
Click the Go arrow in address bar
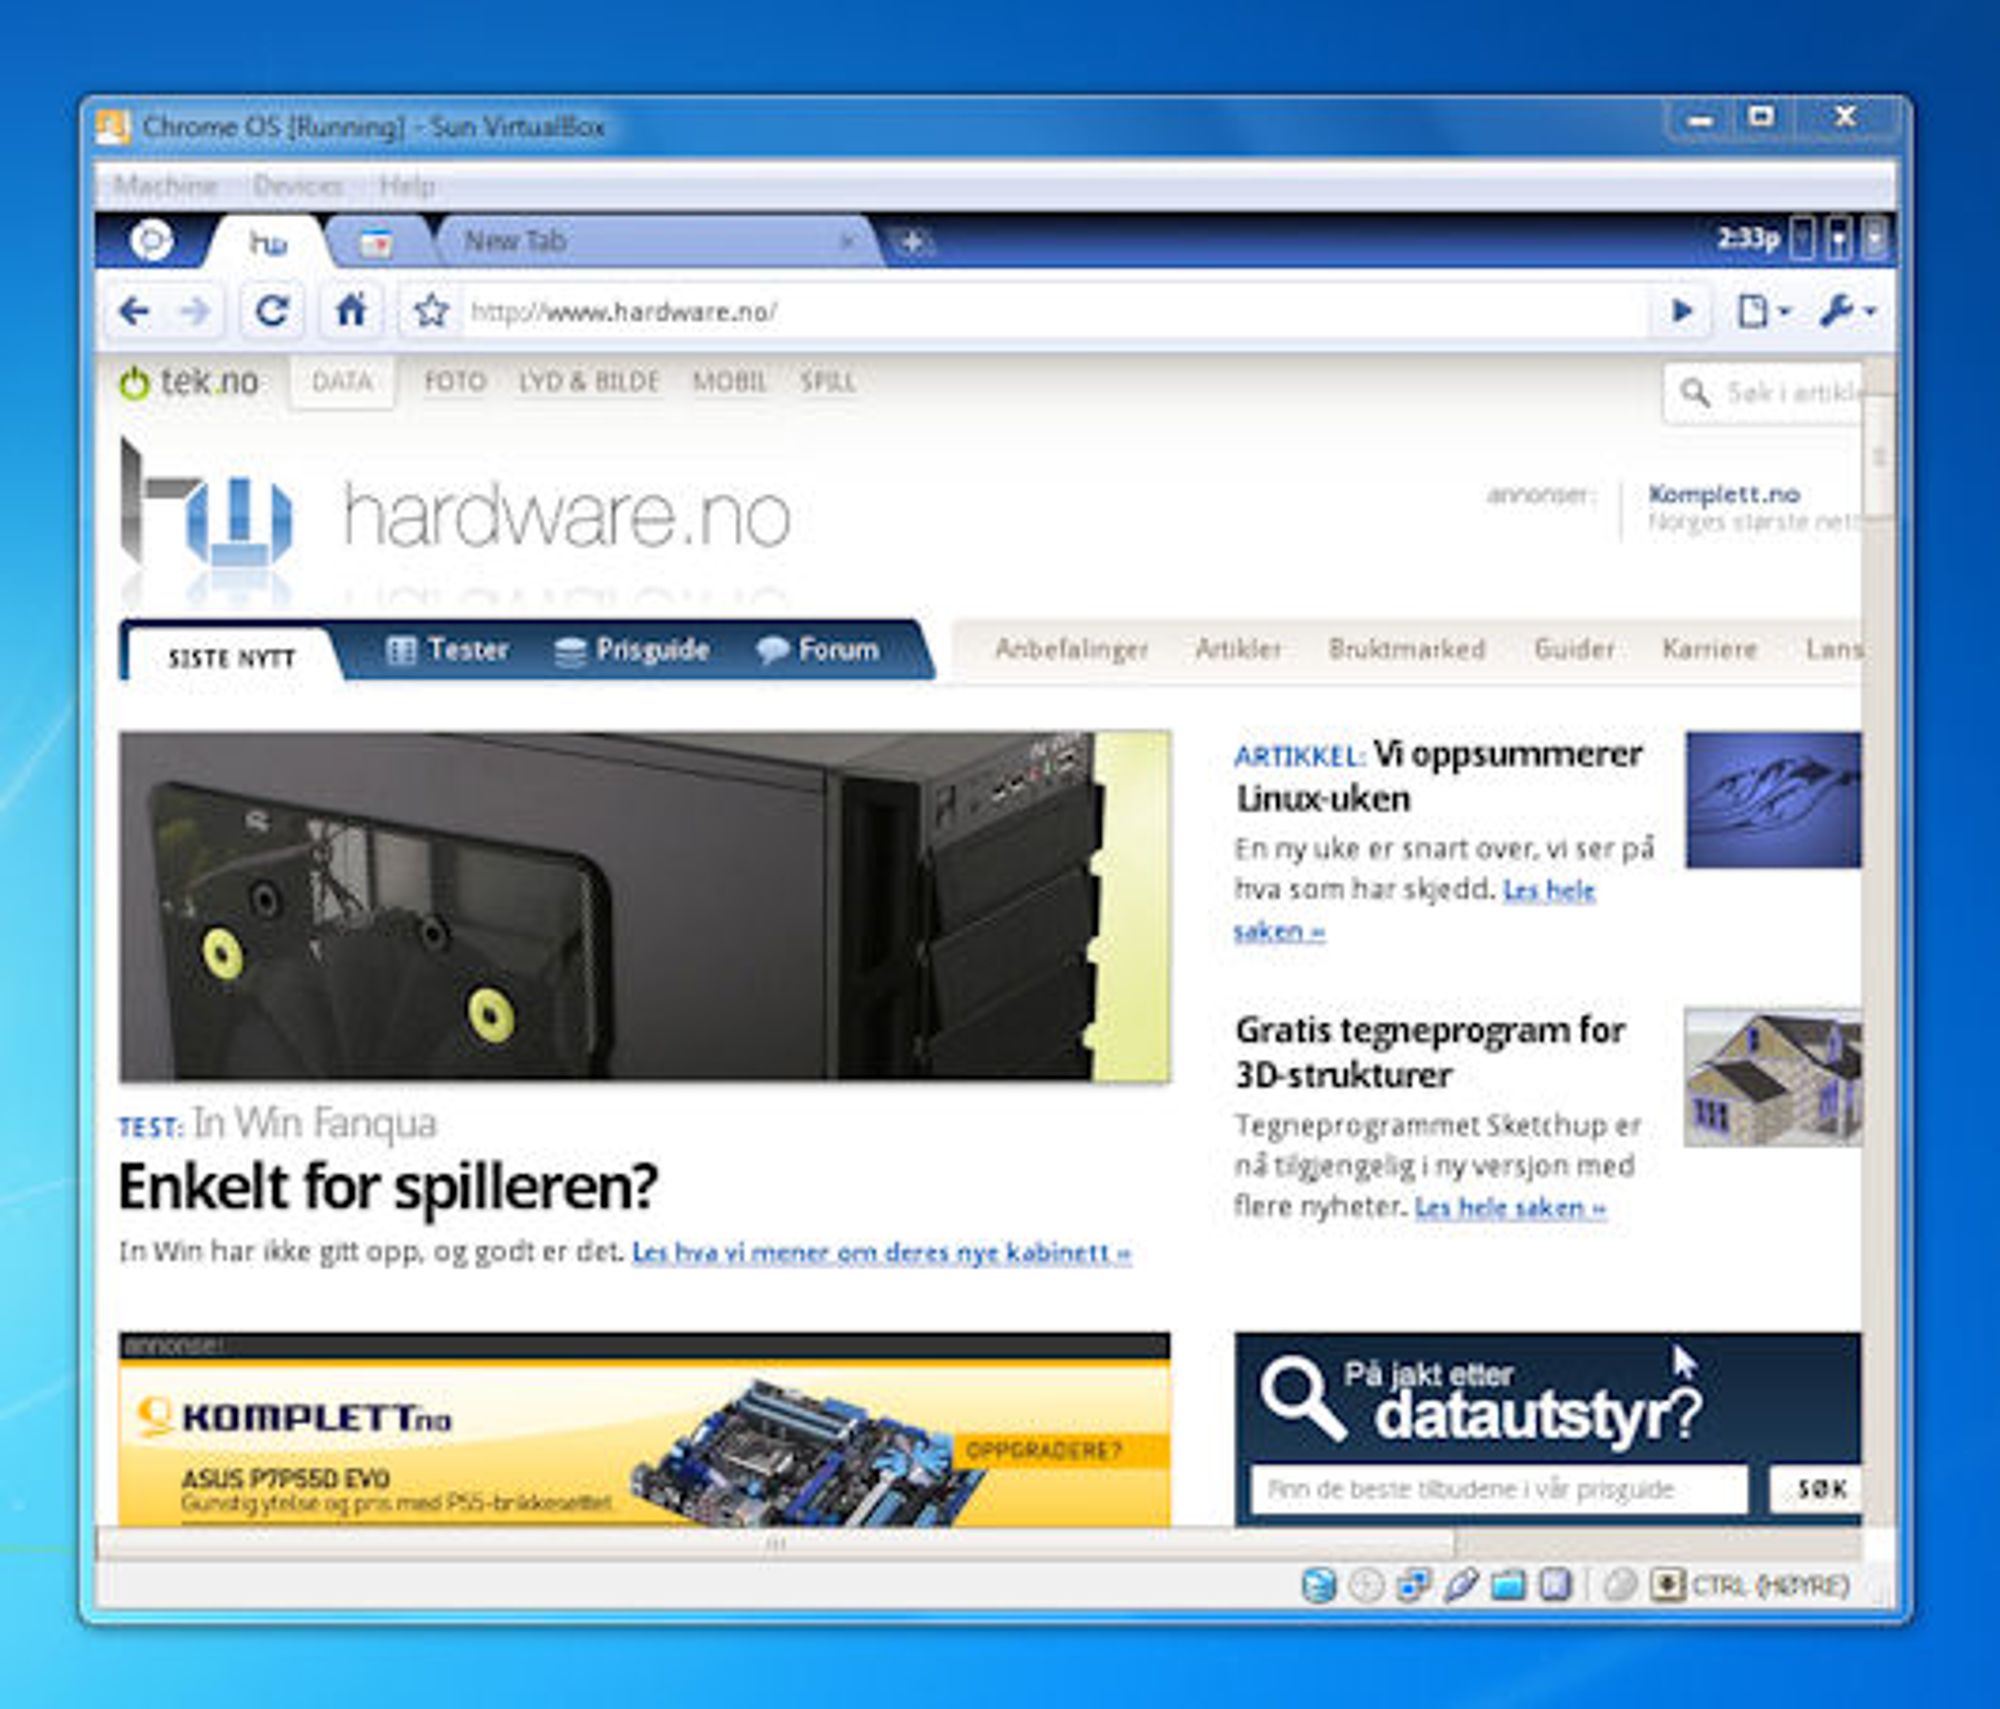pos(1682,312)
